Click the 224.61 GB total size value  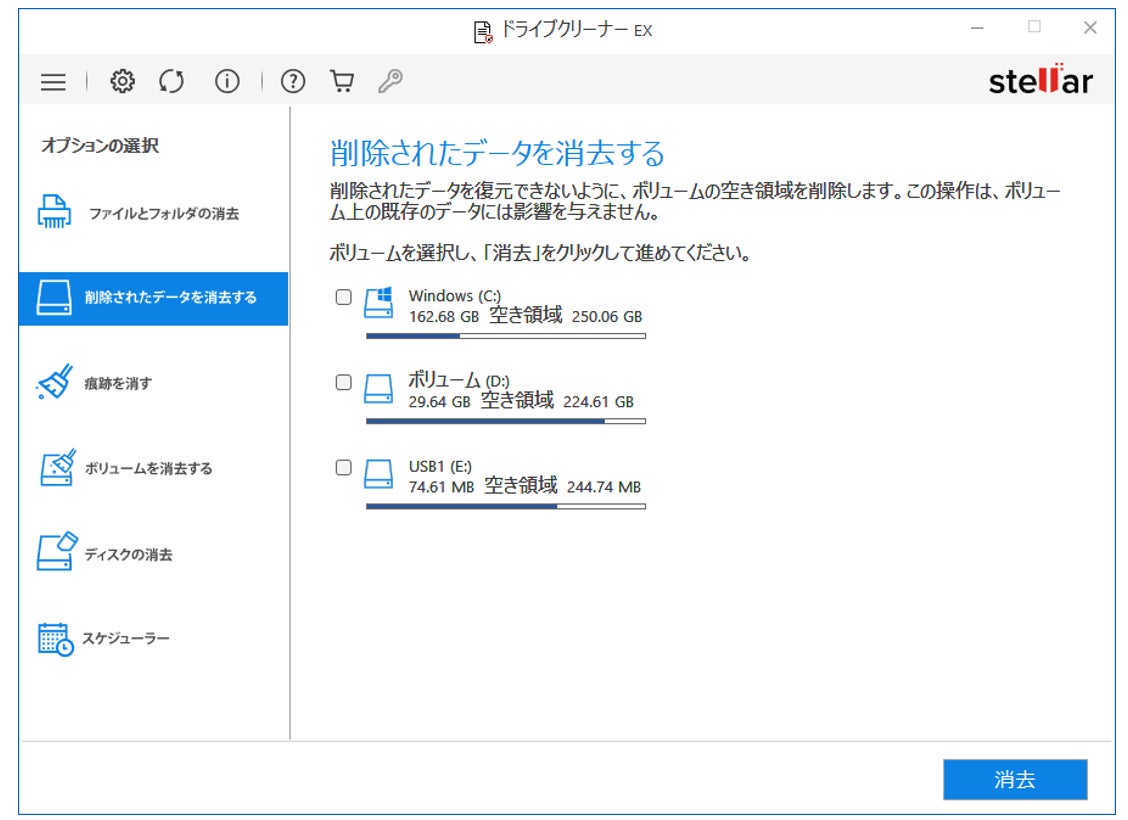pyautogui.click(x=599, y=402)
